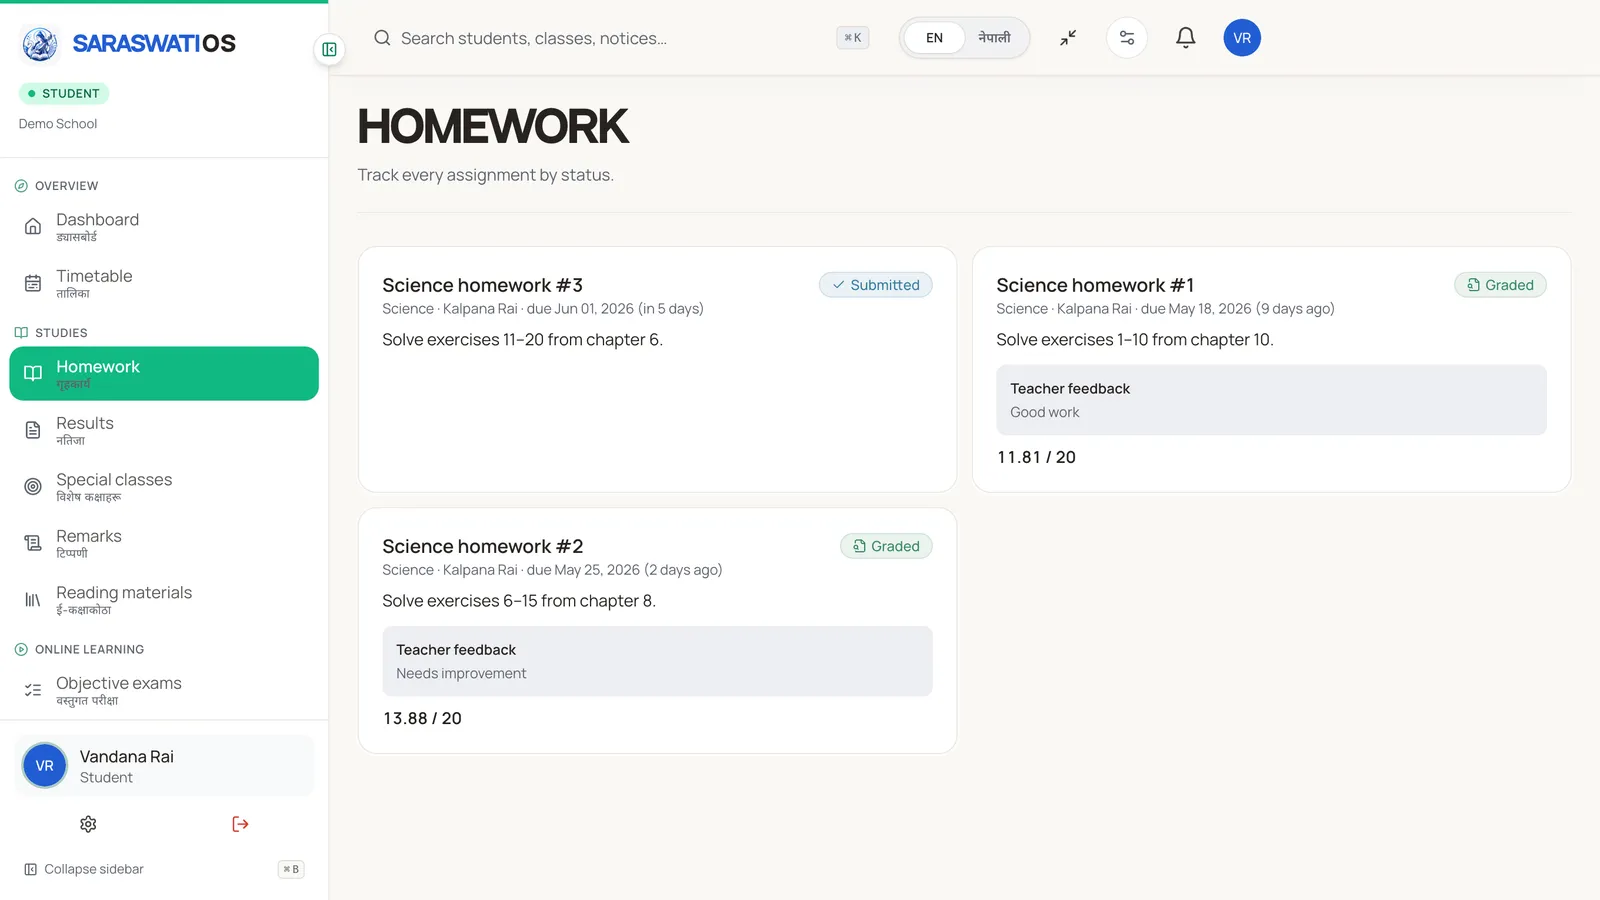1600x900 pixels.
Task: Click the score 13.88 / 20
Action: point(422,718)
